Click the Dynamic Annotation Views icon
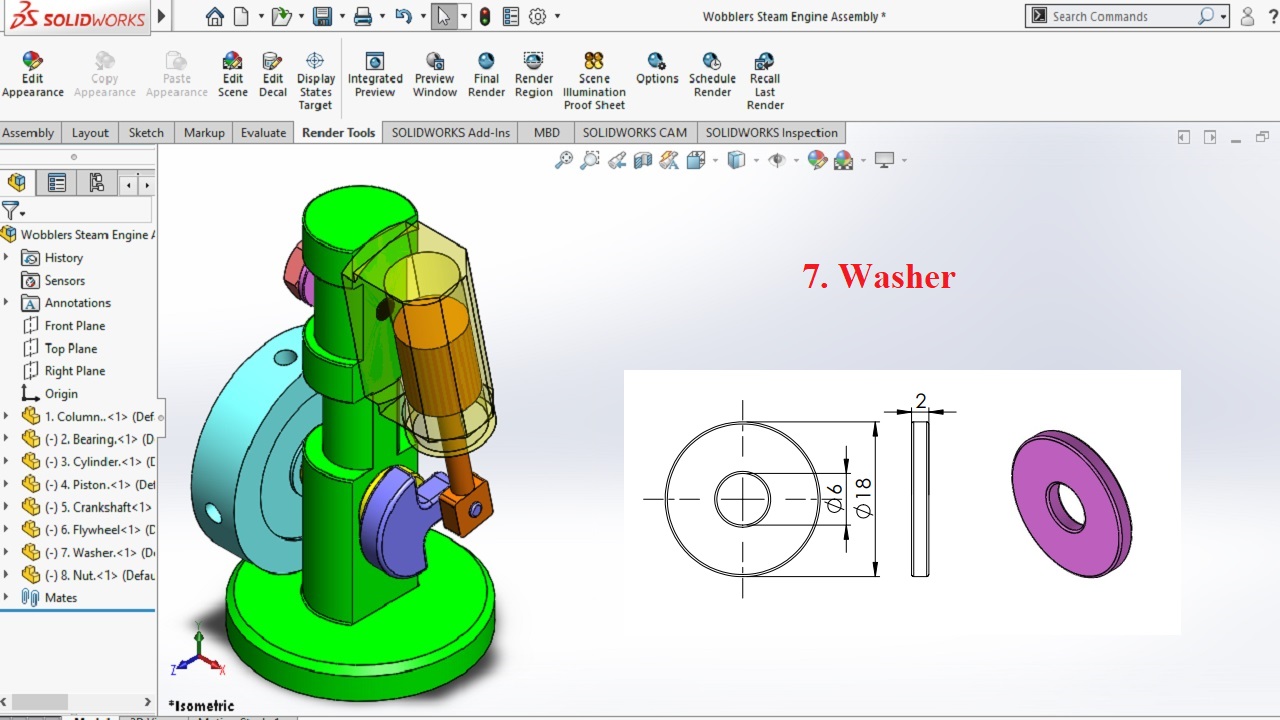The image size is (1280, 720). click(669, 160)
